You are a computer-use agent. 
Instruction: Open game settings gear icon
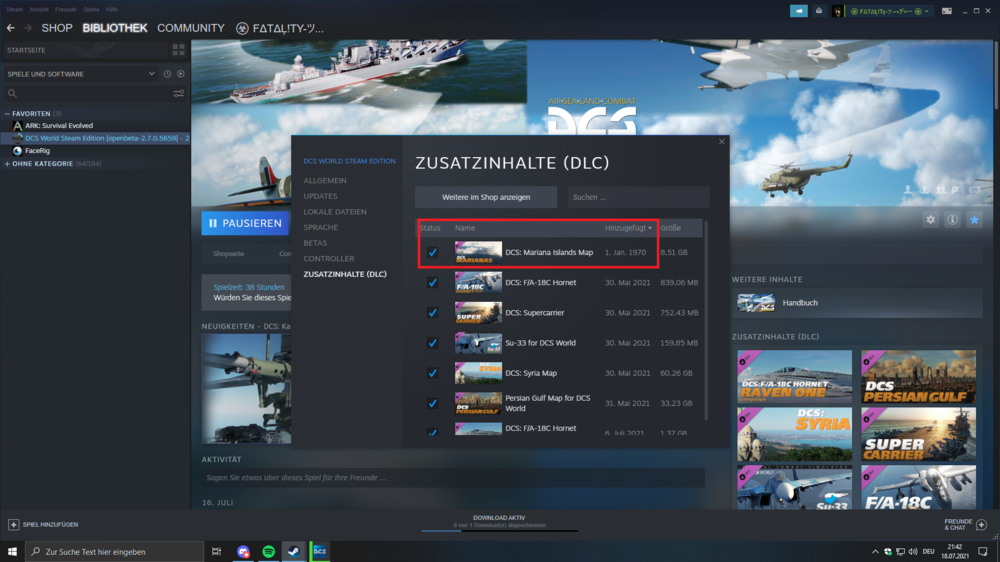pos(930,219)
